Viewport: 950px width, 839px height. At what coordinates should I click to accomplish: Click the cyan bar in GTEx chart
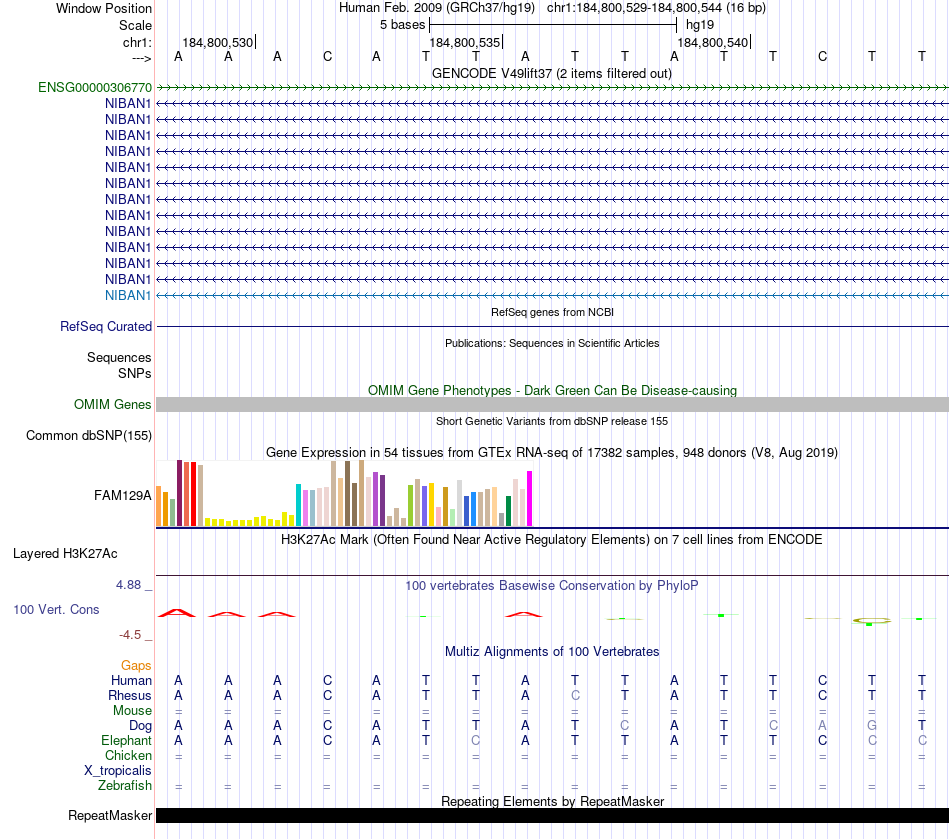tap(299, 505)
